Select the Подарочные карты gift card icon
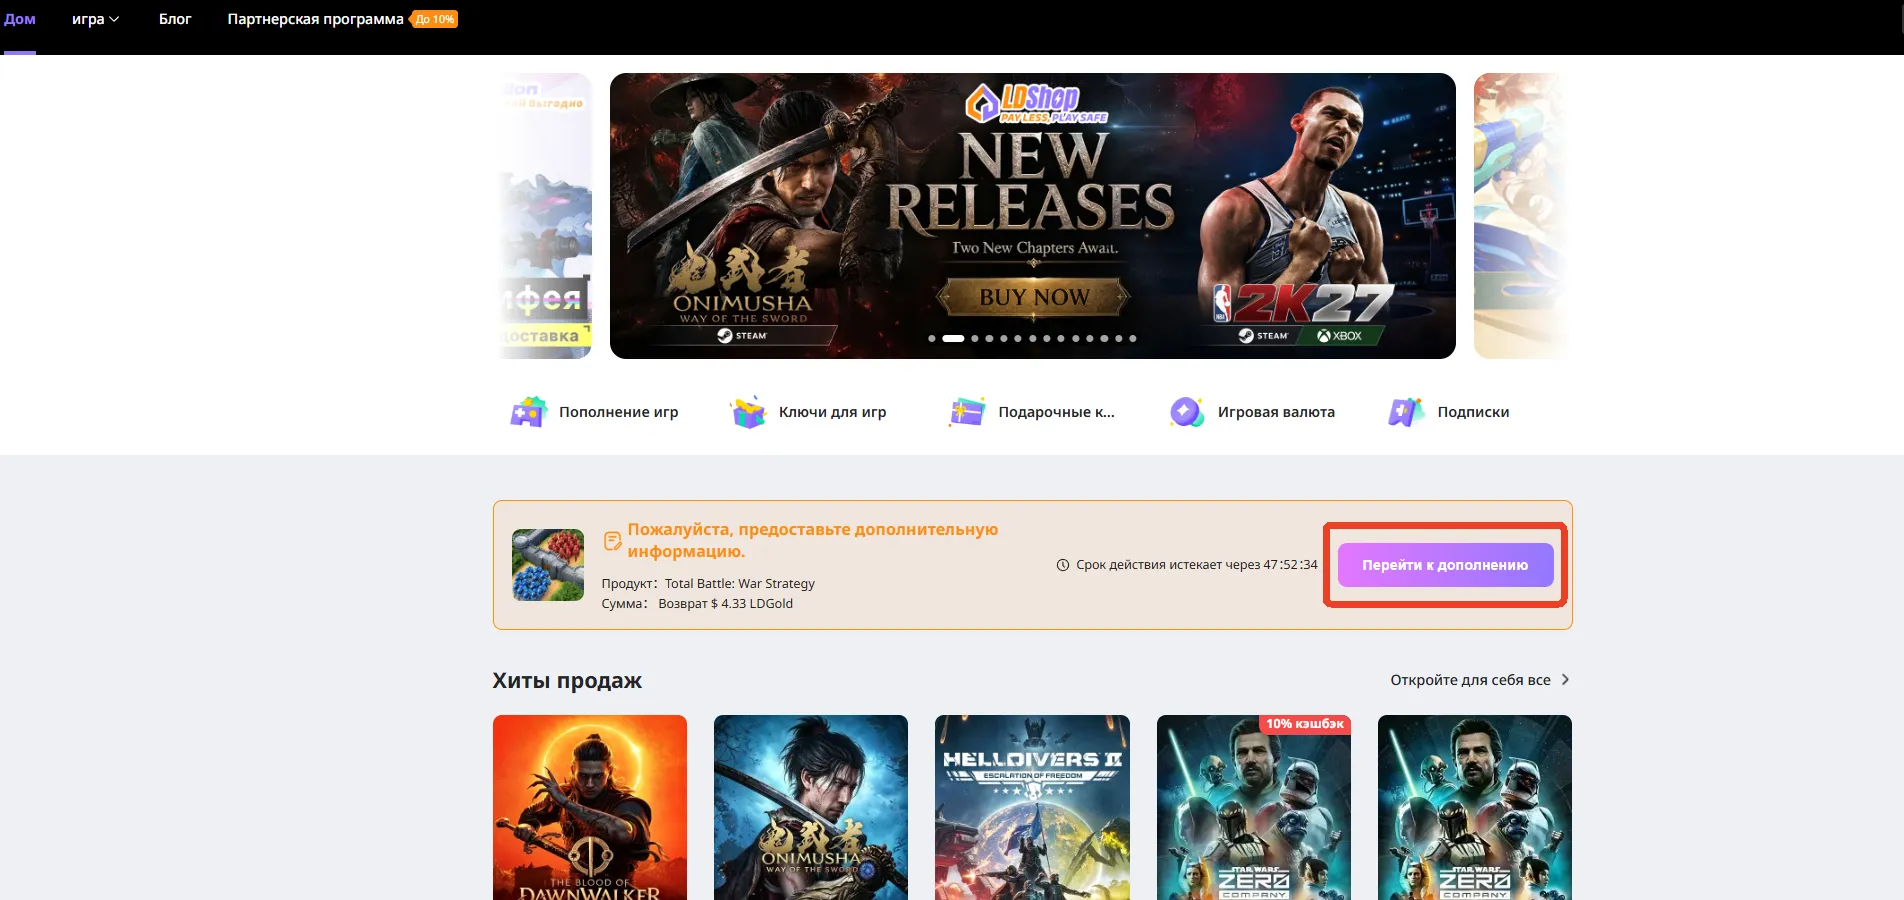 pyautogui.click(x=967, y=412)
